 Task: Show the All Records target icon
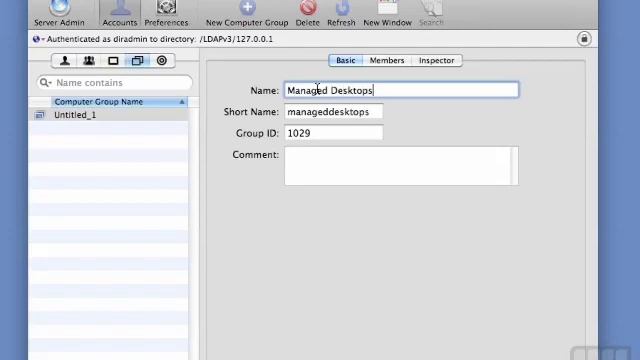162,61
